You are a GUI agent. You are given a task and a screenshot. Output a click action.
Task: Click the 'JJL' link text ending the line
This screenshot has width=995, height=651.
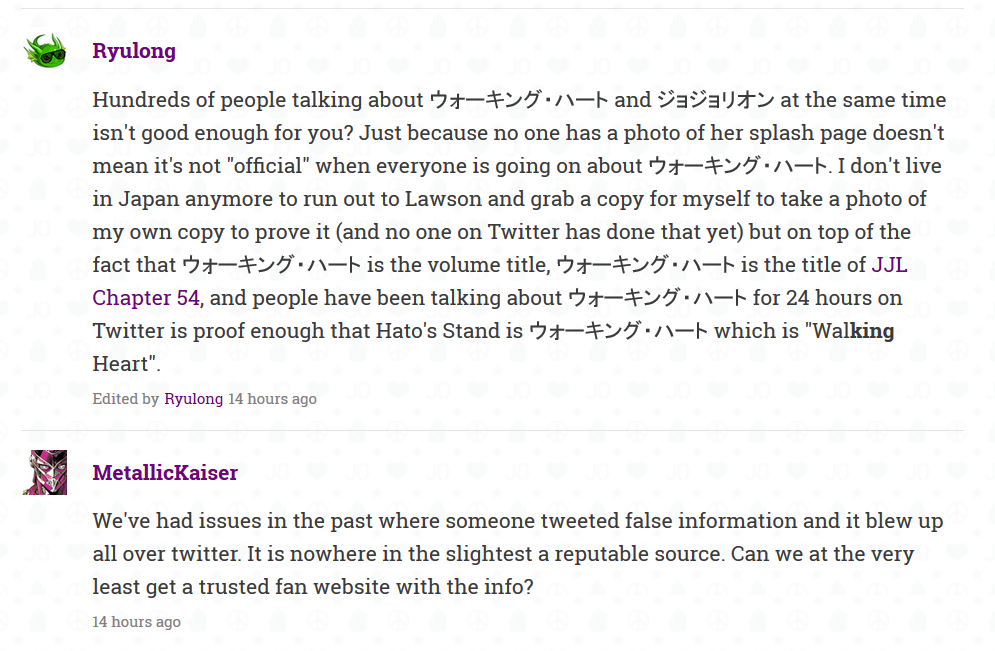click(889, 265)
